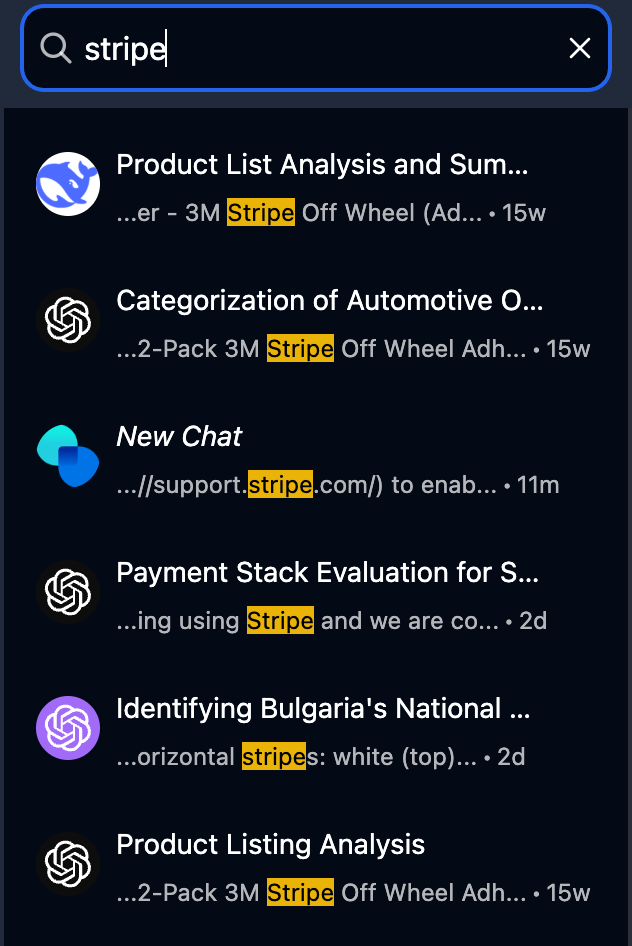Click the magnifying glass search icon

point(55,48)
